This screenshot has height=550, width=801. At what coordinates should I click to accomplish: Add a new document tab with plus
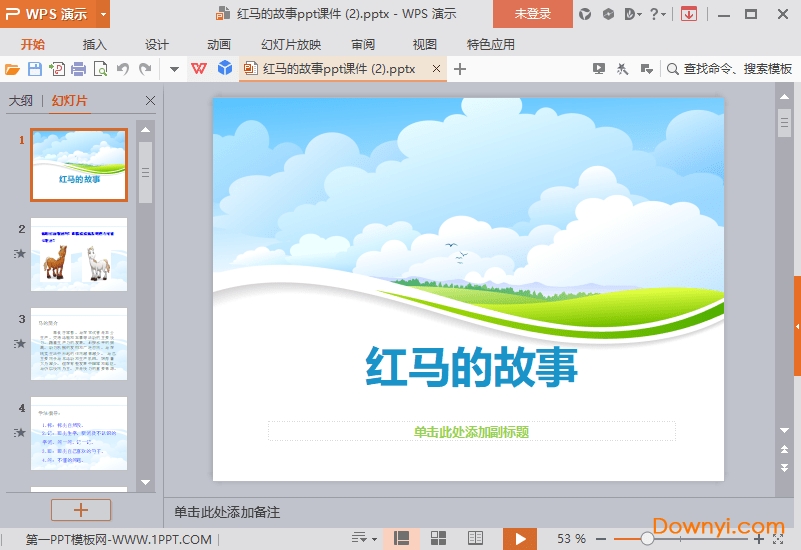click(460, 69)
